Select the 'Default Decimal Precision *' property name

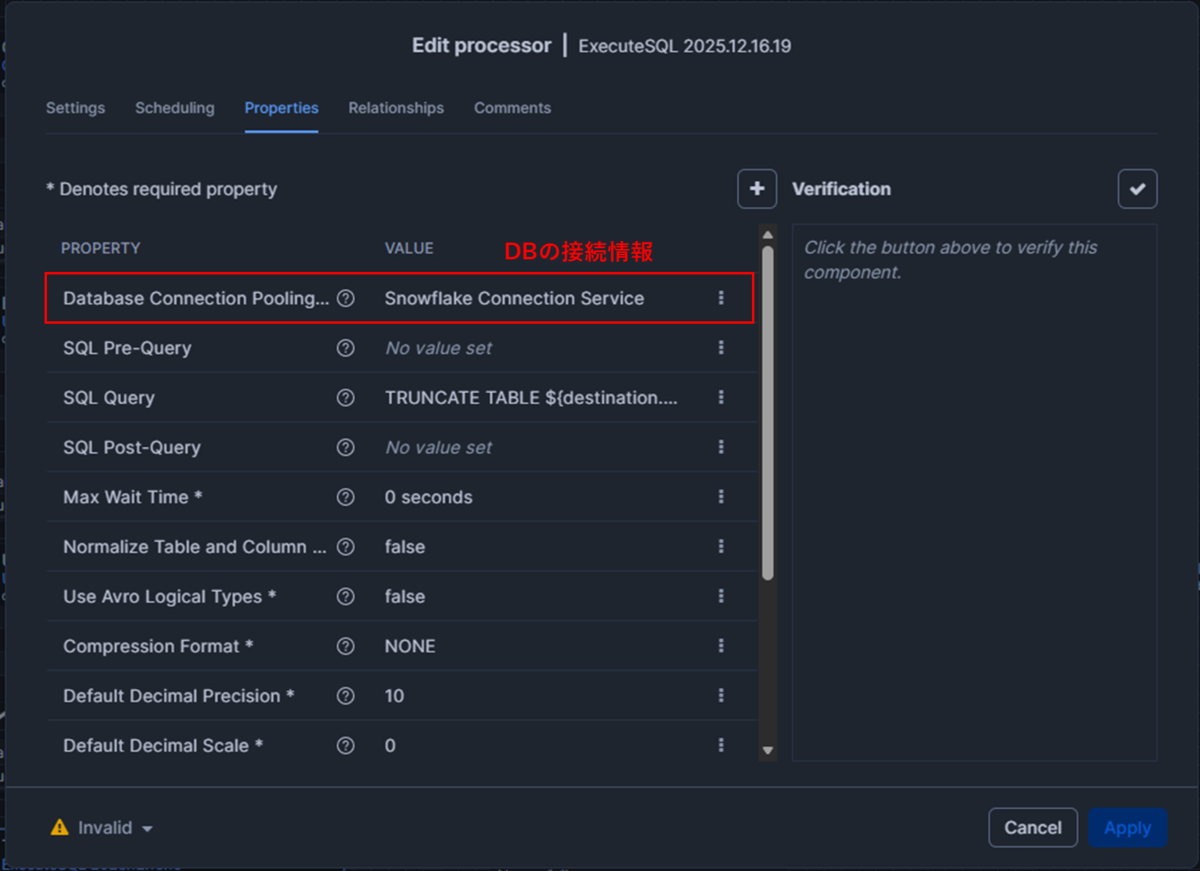point(179,696)
